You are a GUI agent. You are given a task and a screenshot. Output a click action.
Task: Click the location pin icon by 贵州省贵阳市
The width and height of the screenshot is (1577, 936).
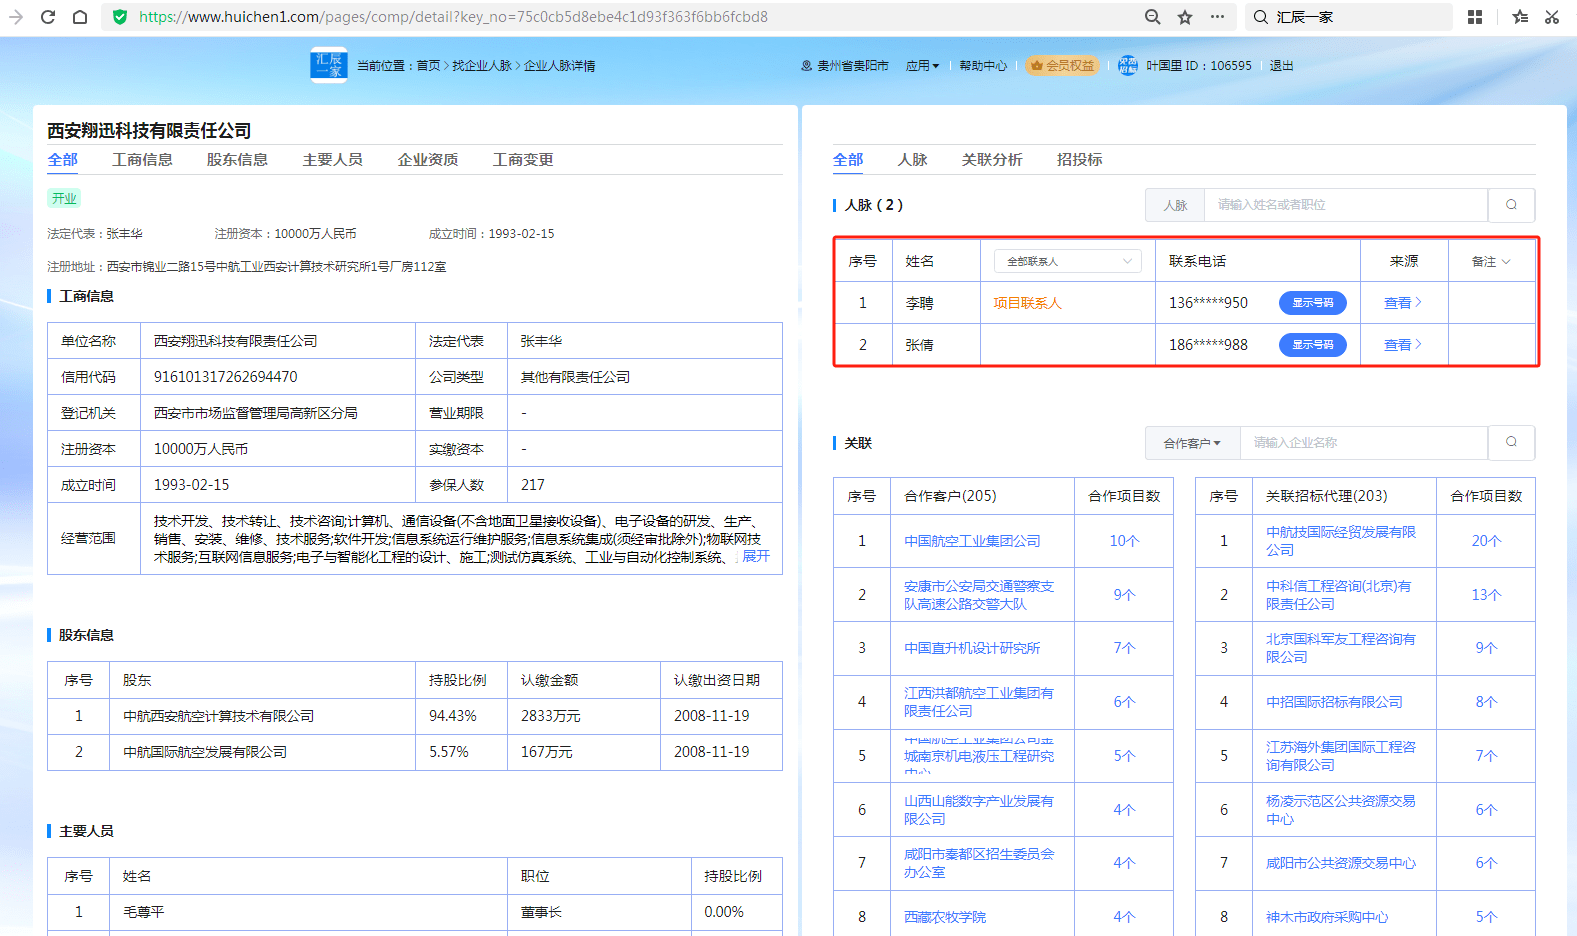click(x=807, y=66)
